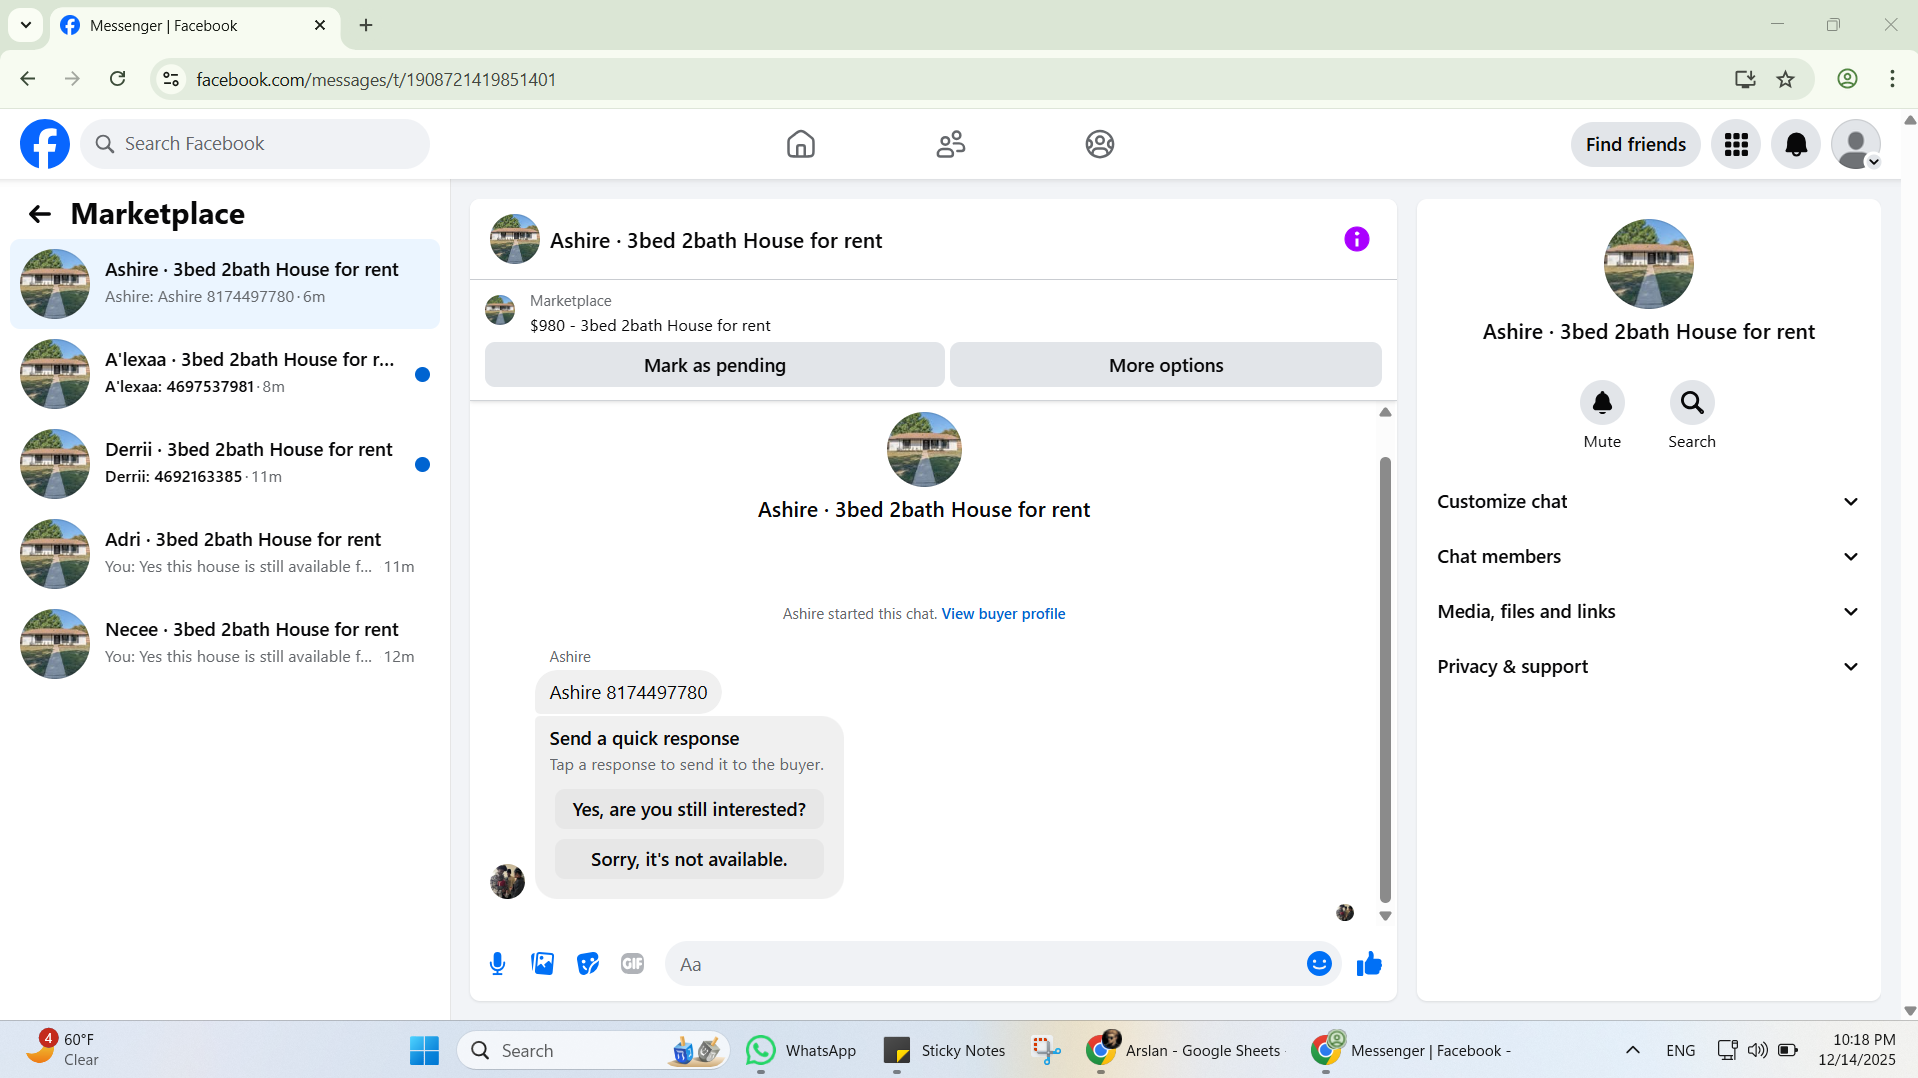Click the $980 listing price line
The width and height of the screenshot is (1918, 1078).
tap(650, 326)
